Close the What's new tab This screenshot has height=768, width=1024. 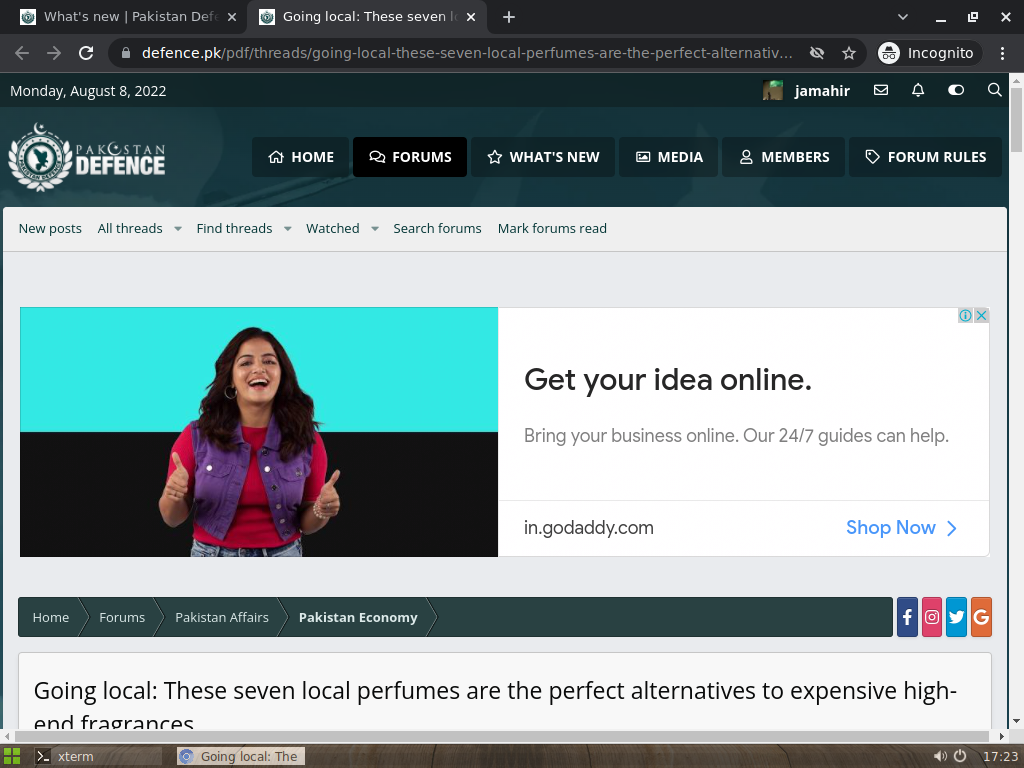pyautogui.click(x=231, y=18)
